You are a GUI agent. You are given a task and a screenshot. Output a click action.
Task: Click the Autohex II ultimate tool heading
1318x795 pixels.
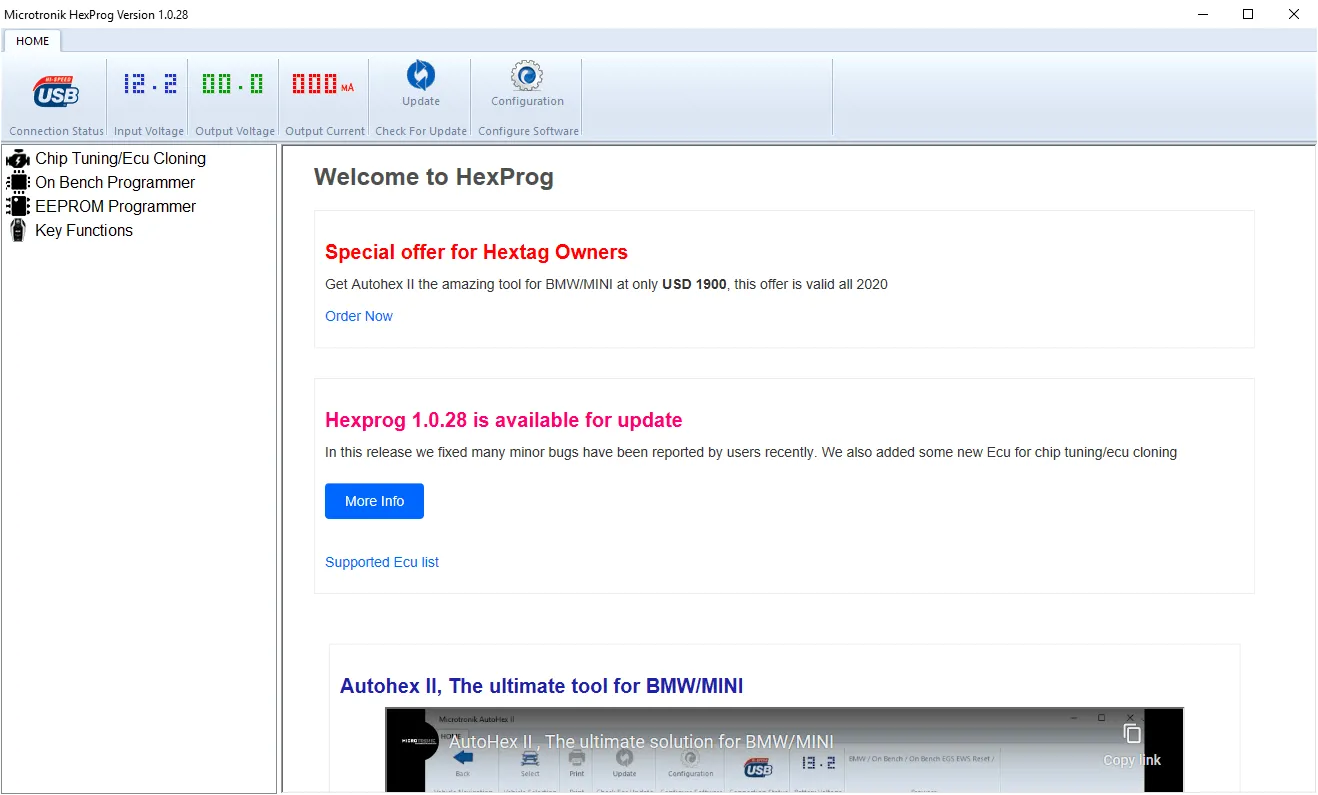(x=541, y=686)
